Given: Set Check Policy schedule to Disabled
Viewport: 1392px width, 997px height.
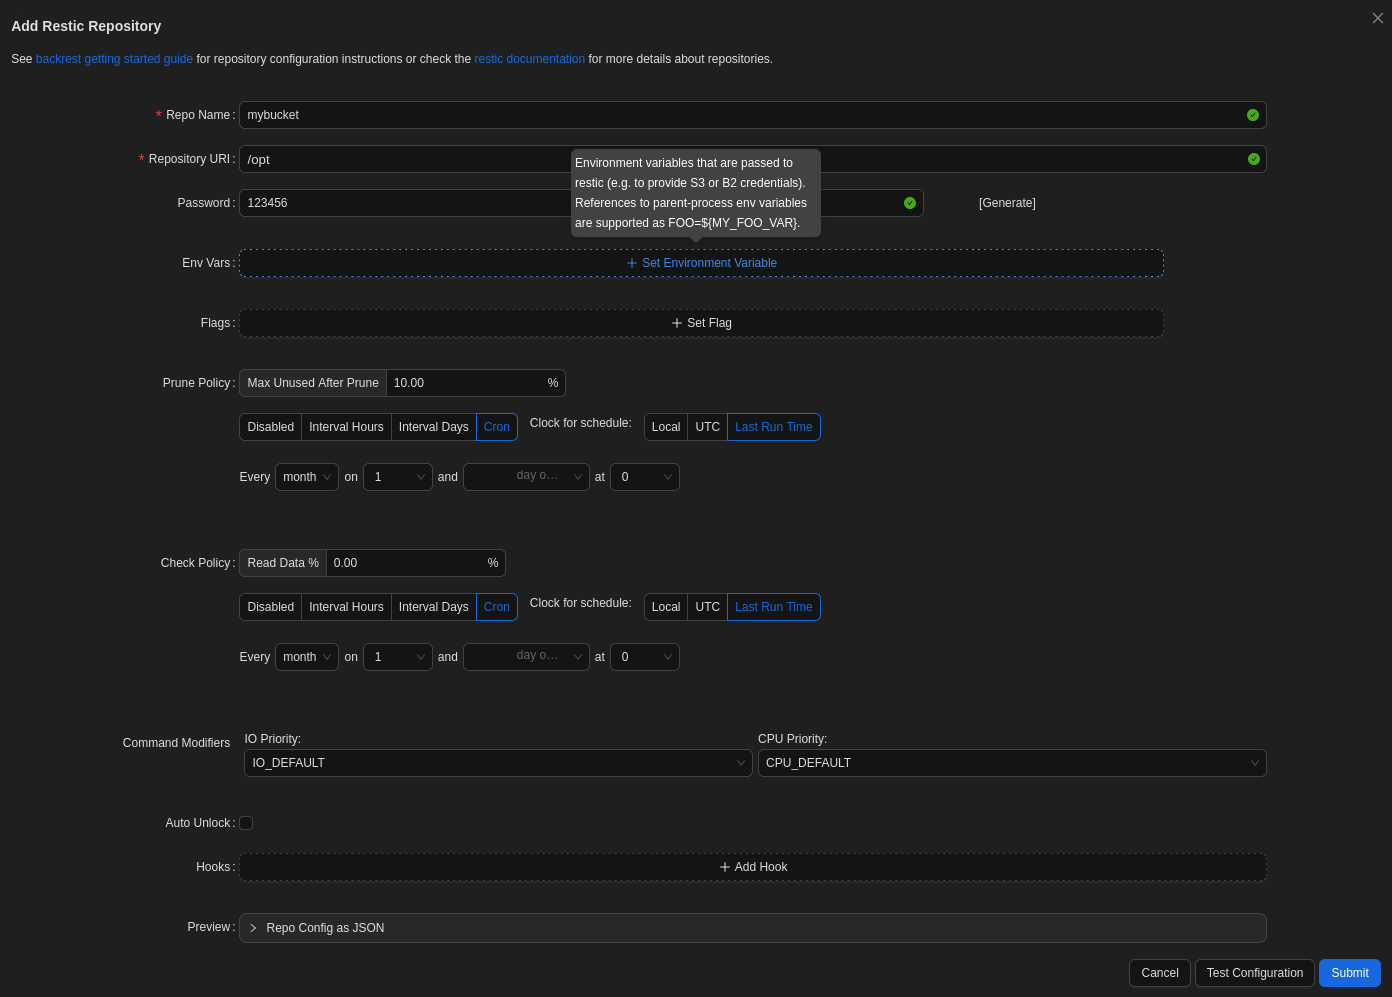Looking at the screenshot, I should [x=271, y=607].
